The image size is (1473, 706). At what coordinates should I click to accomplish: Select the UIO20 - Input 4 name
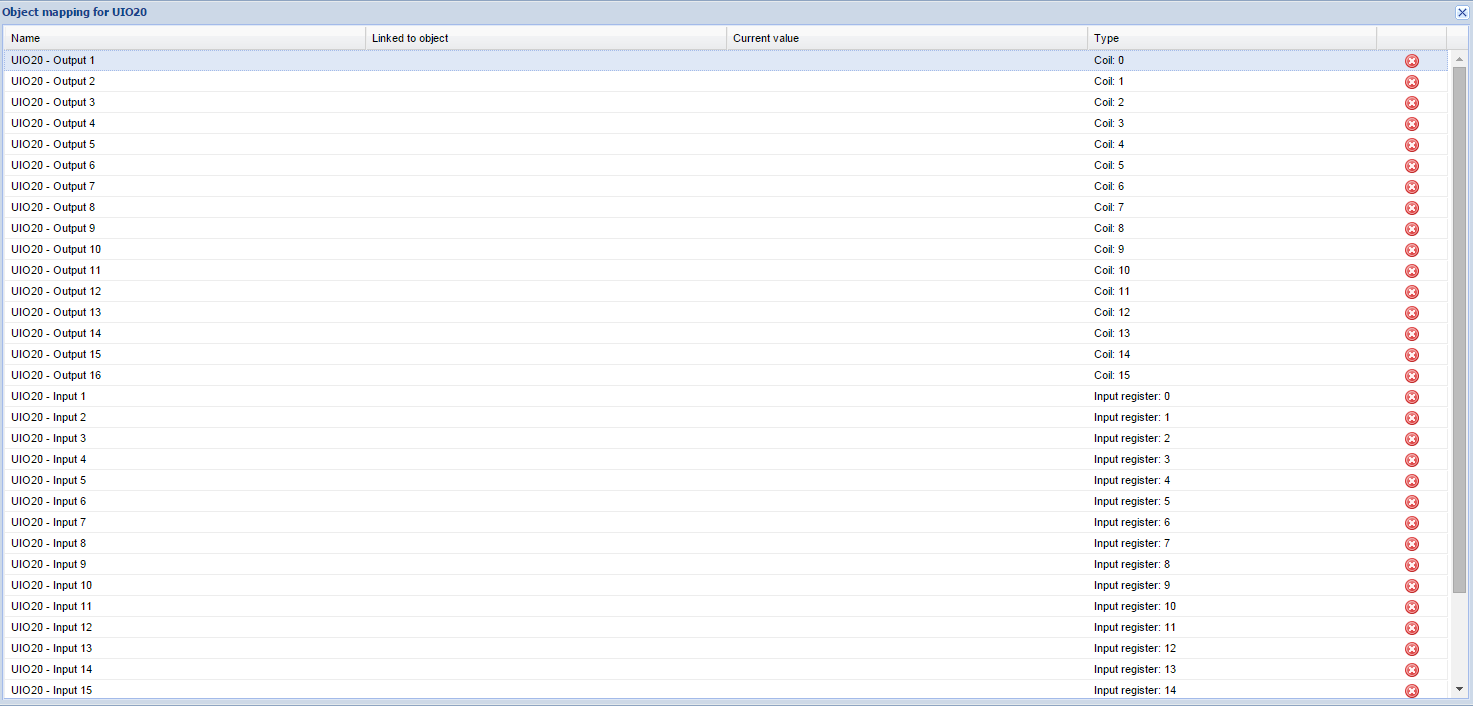click(x=49, y=460)
